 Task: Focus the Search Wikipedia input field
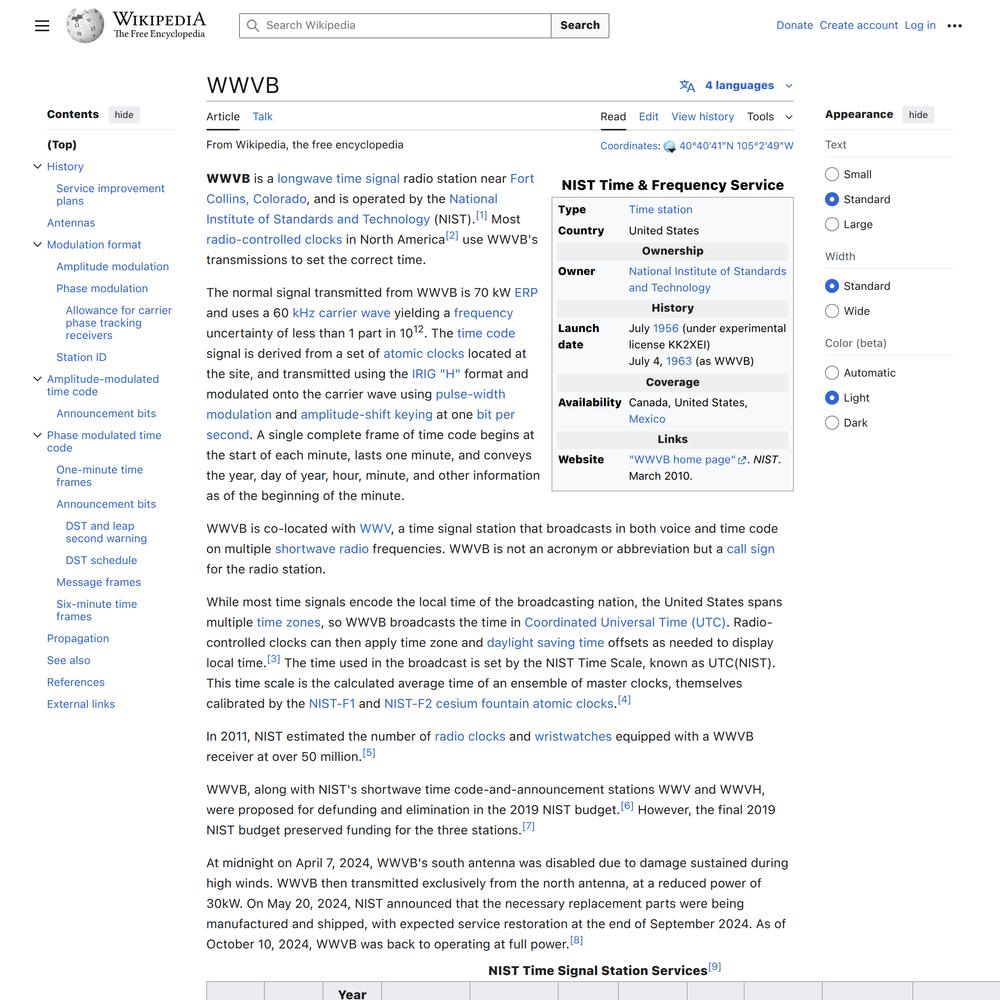pyautogui.click(x=395, y=26)
